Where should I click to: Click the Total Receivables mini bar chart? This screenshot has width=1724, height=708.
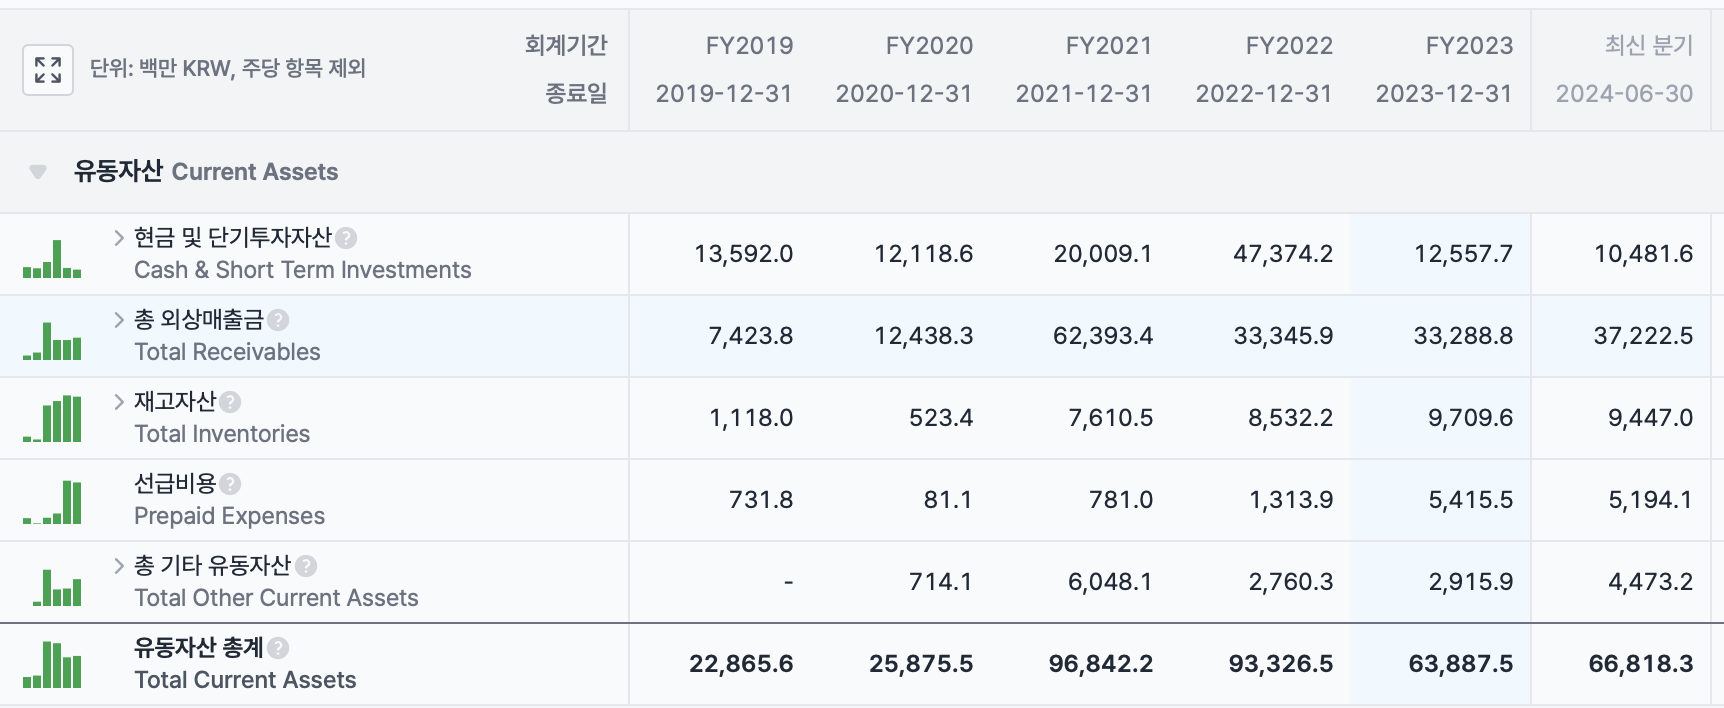(x=52, y=341)
